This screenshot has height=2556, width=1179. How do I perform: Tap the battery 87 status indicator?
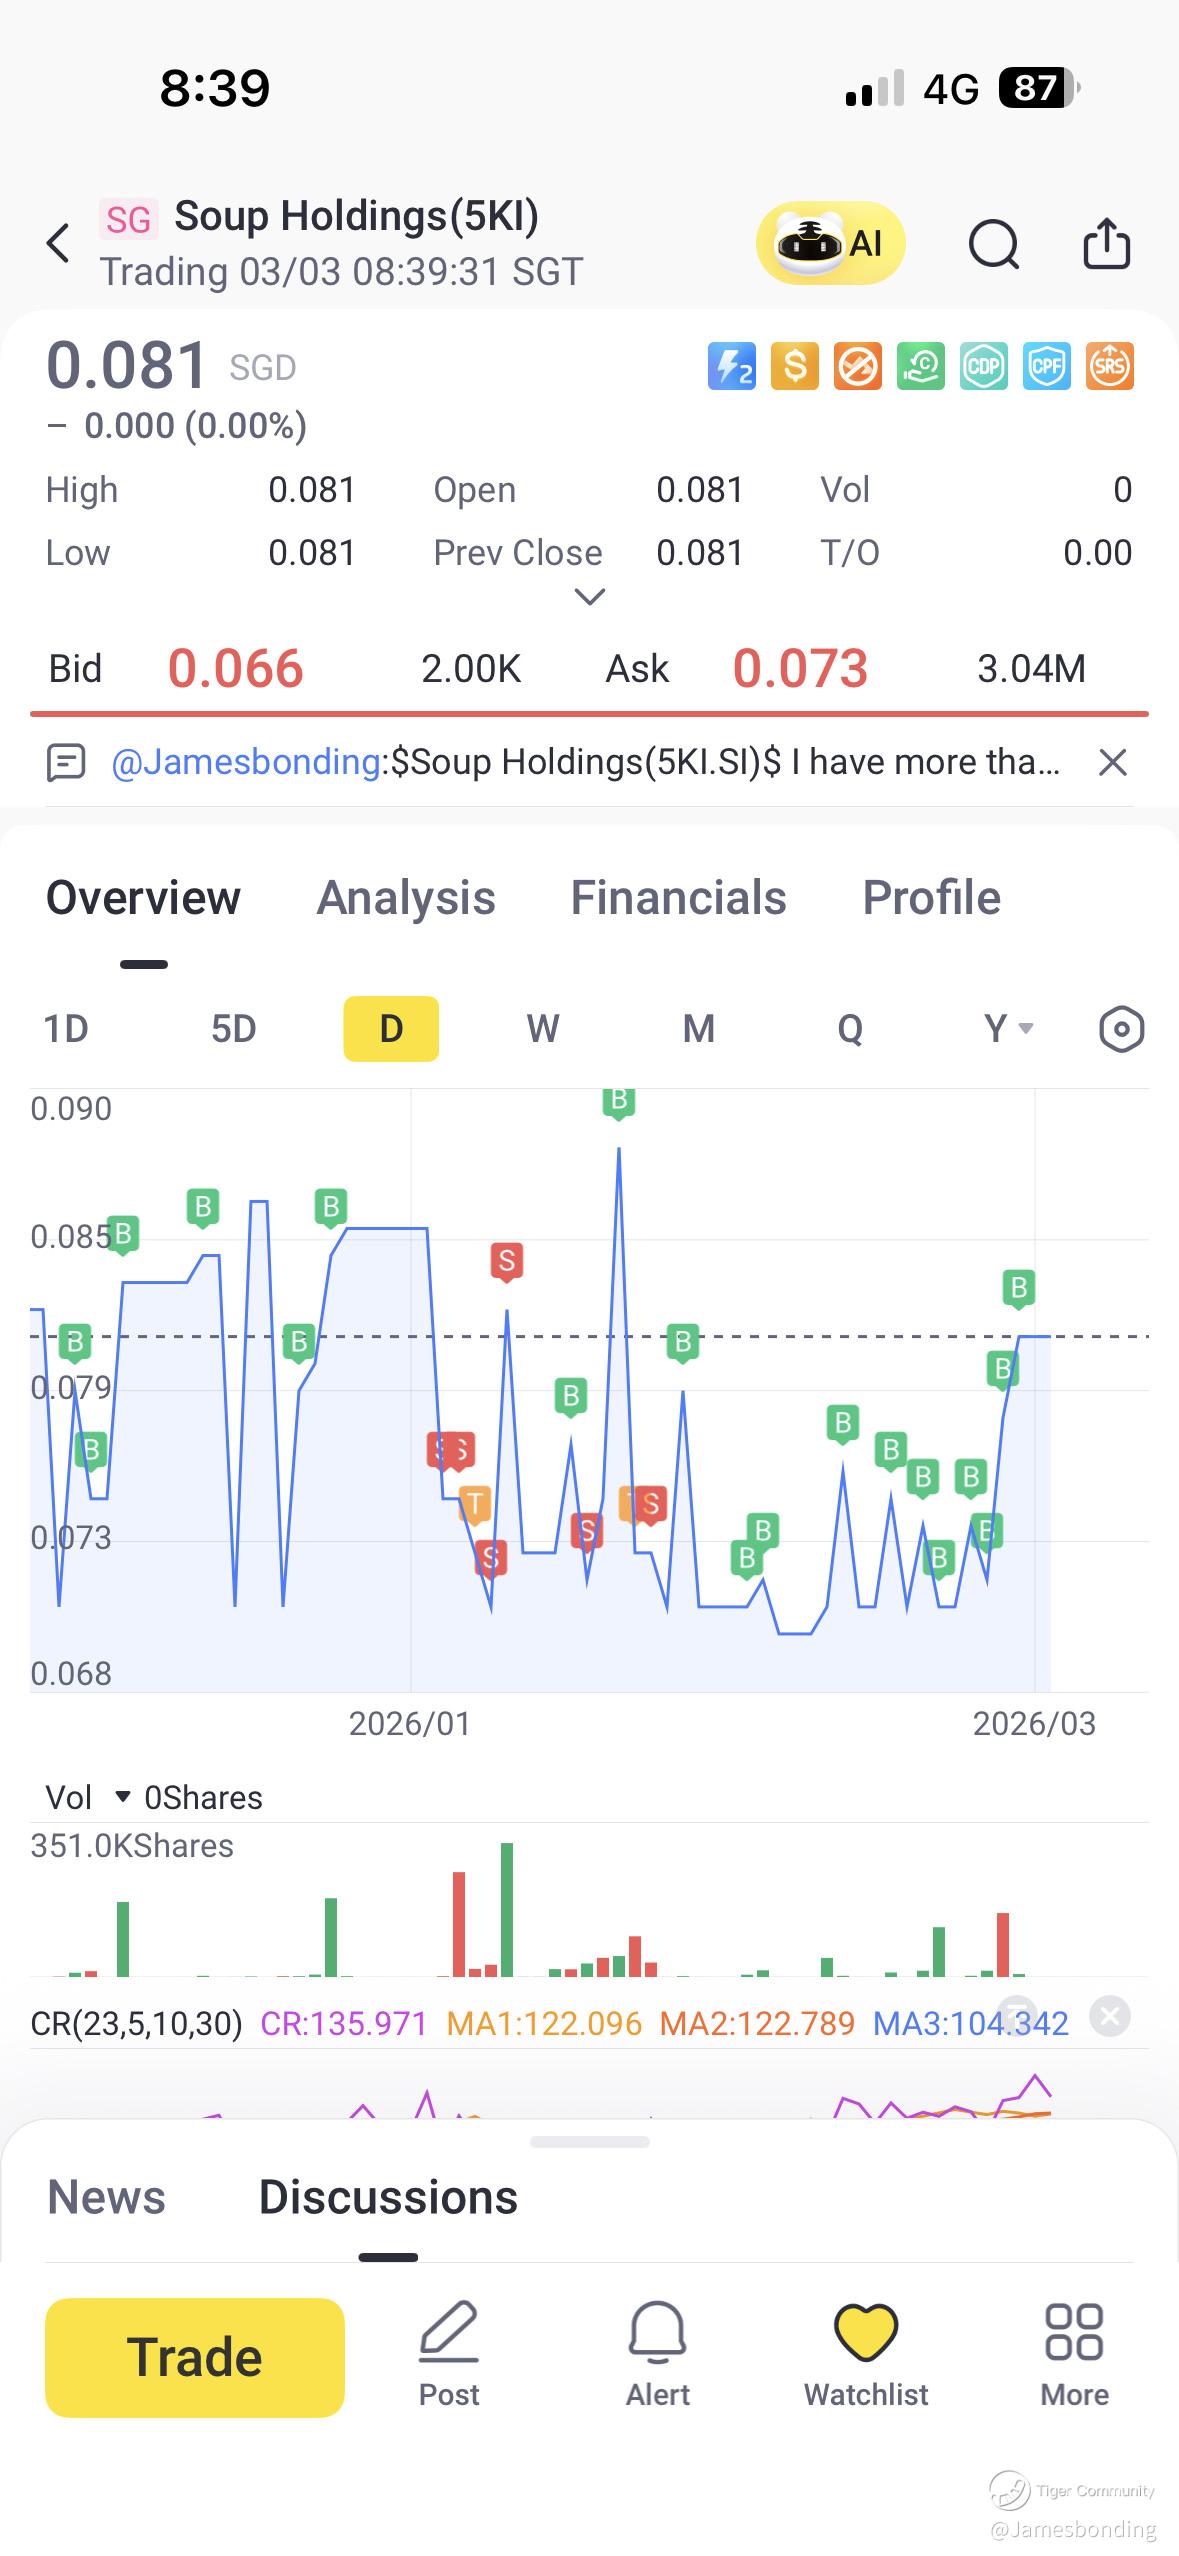[1040, 88]
